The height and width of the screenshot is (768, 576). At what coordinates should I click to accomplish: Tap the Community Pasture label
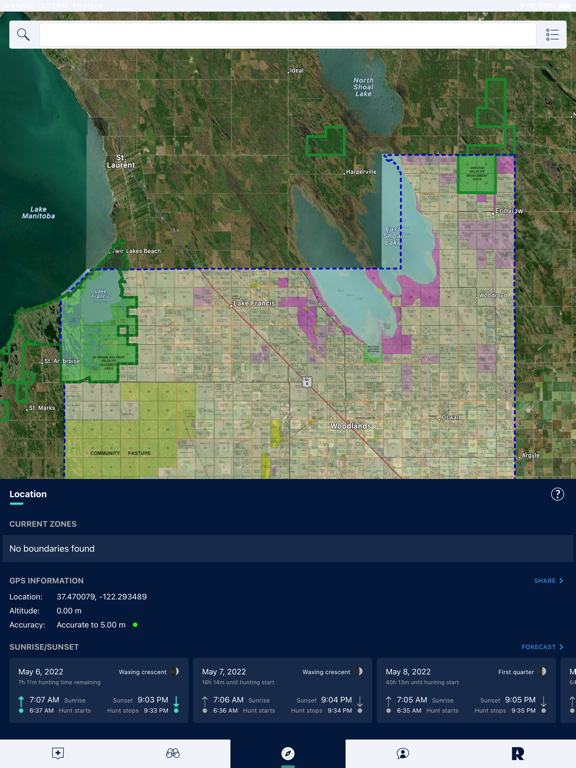click(120, 453)
